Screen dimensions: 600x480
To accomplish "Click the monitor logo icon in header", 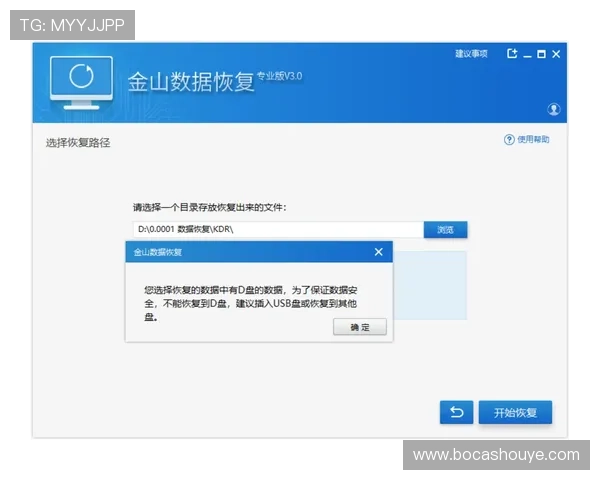I will pyautogui.click(x=82, y=83).
